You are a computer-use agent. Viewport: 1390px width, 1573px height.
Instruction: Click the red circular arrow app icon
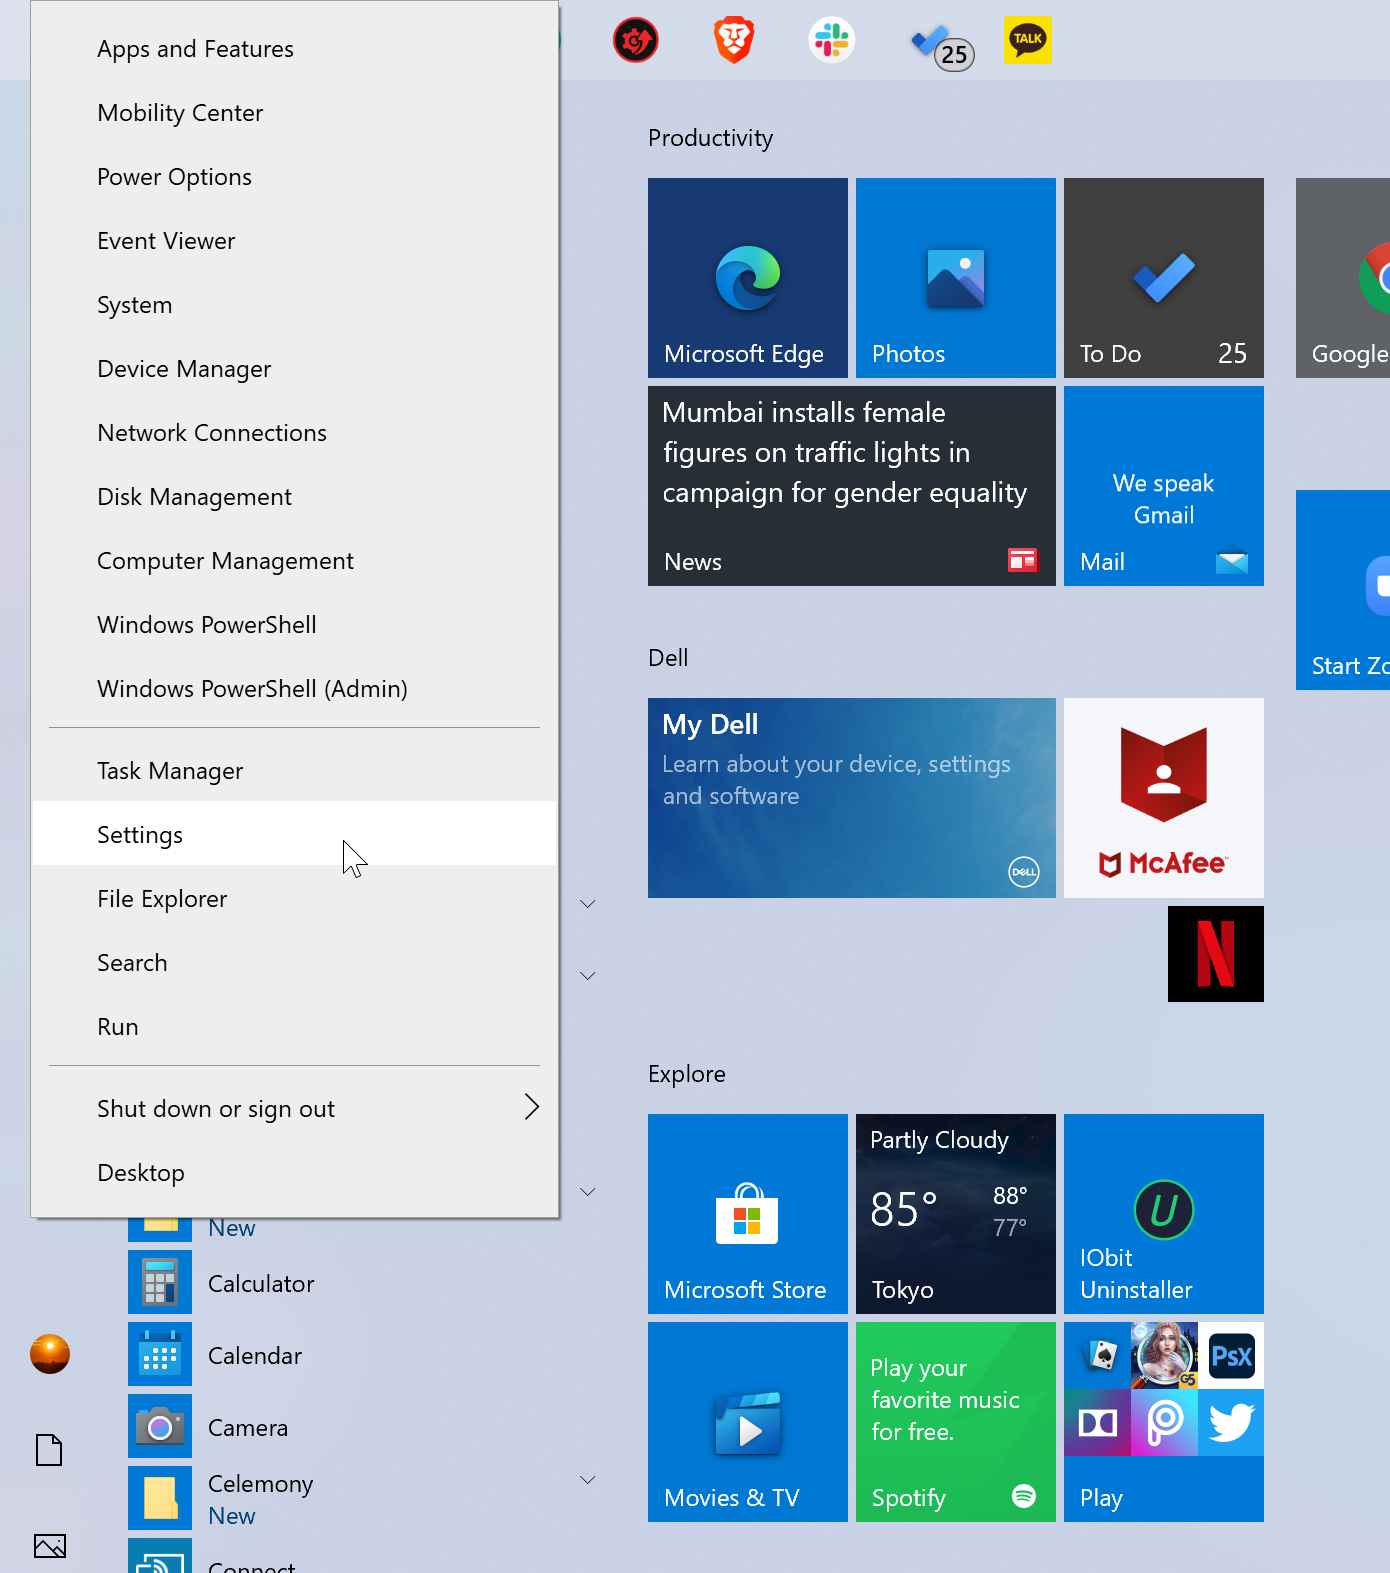coord(636,40)
